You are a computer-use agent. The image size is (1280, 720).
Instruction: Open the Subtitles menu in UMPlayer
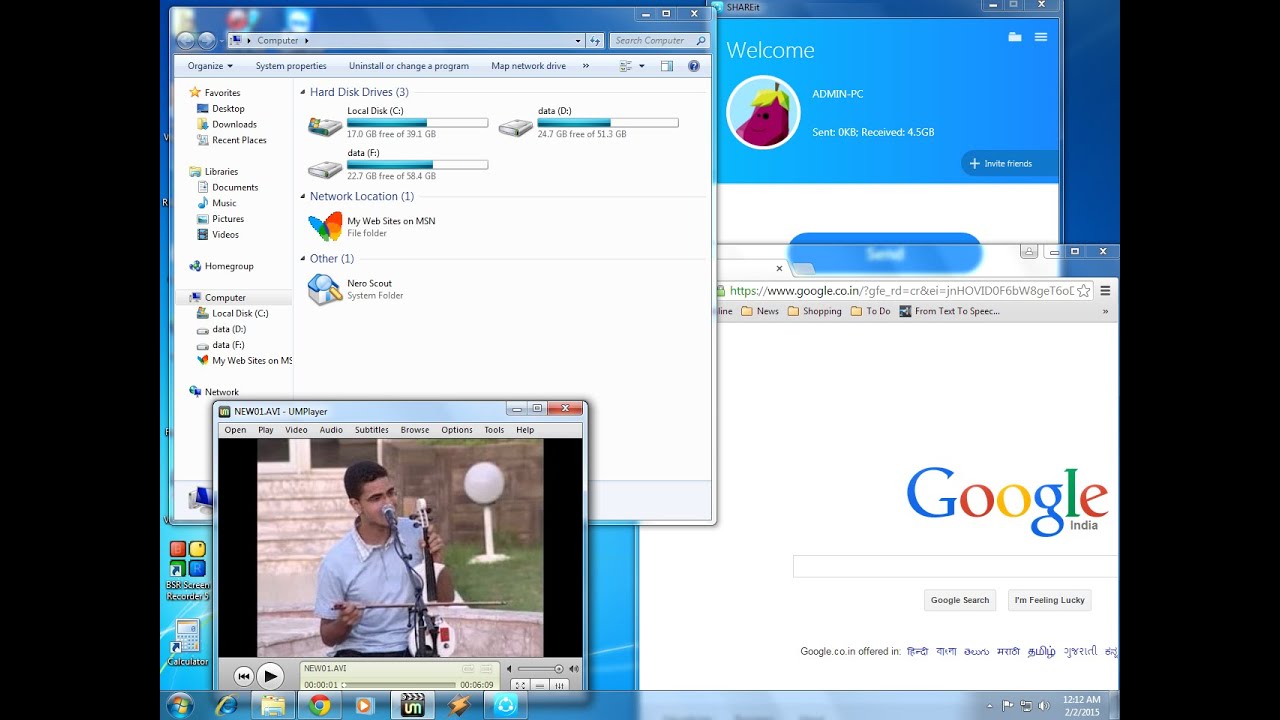(x=371, y=430)
